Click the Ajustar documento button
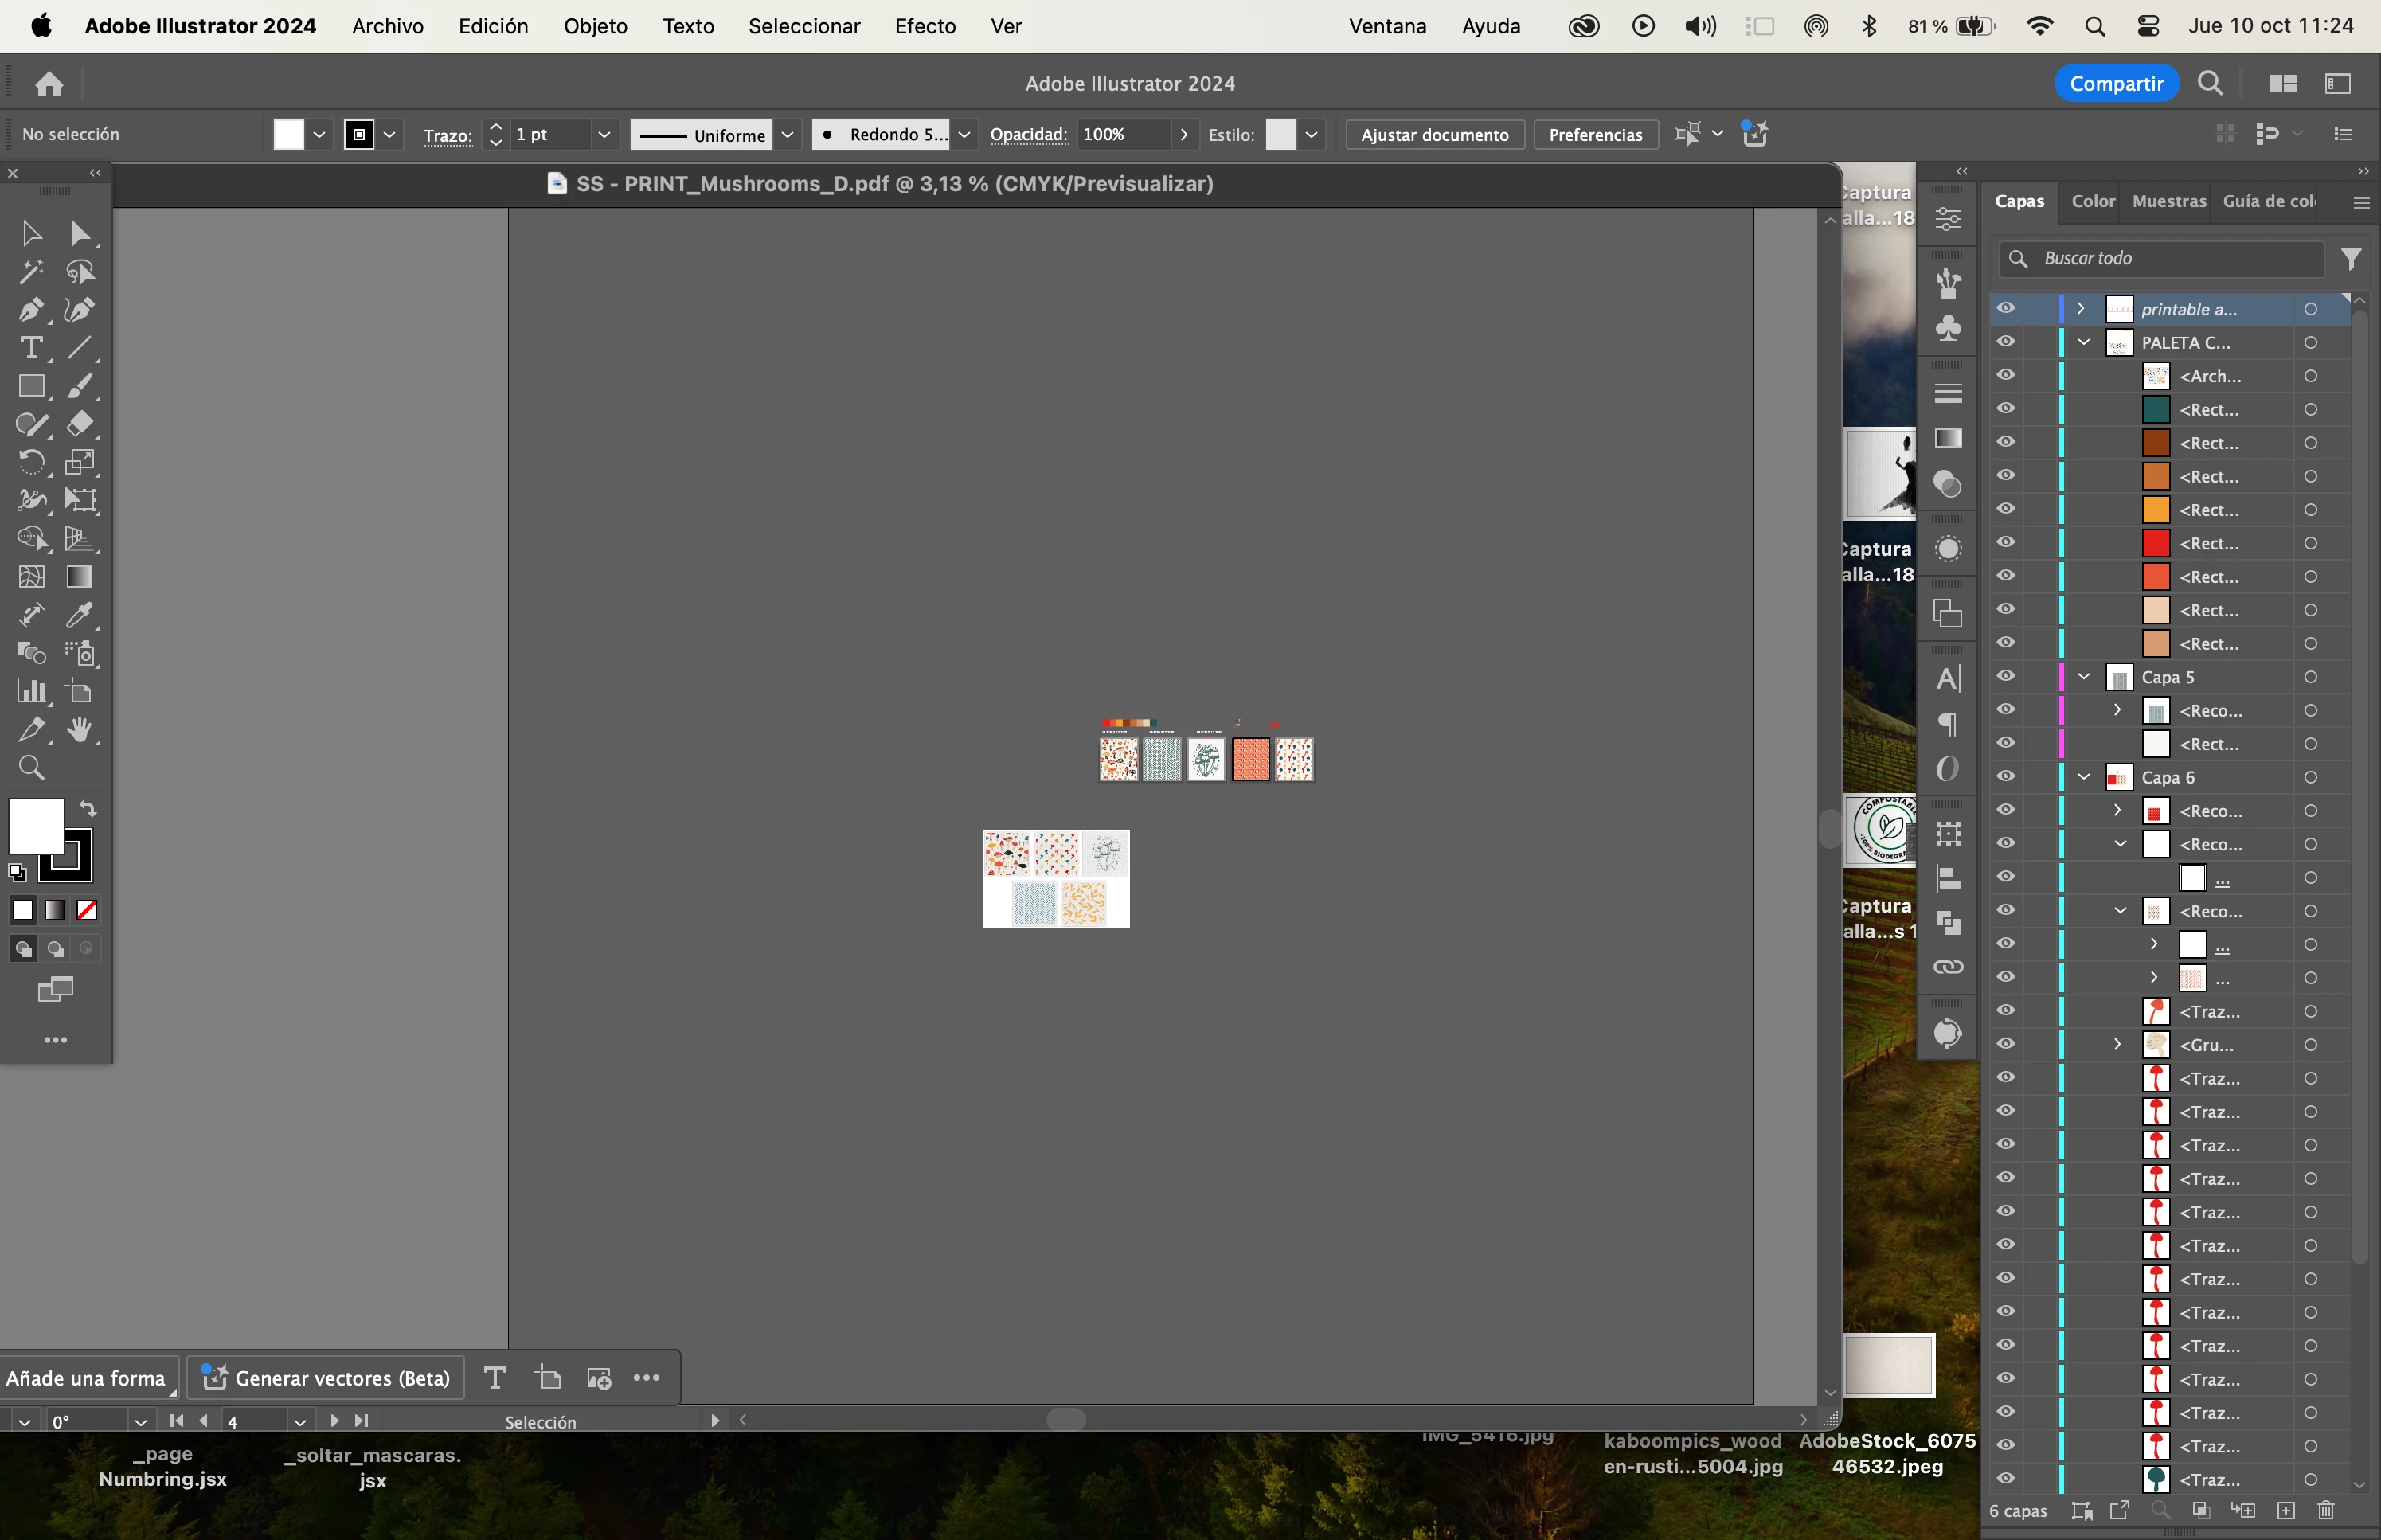2381x1540 pixels. pyautogui.click(x=1434, y=134)
